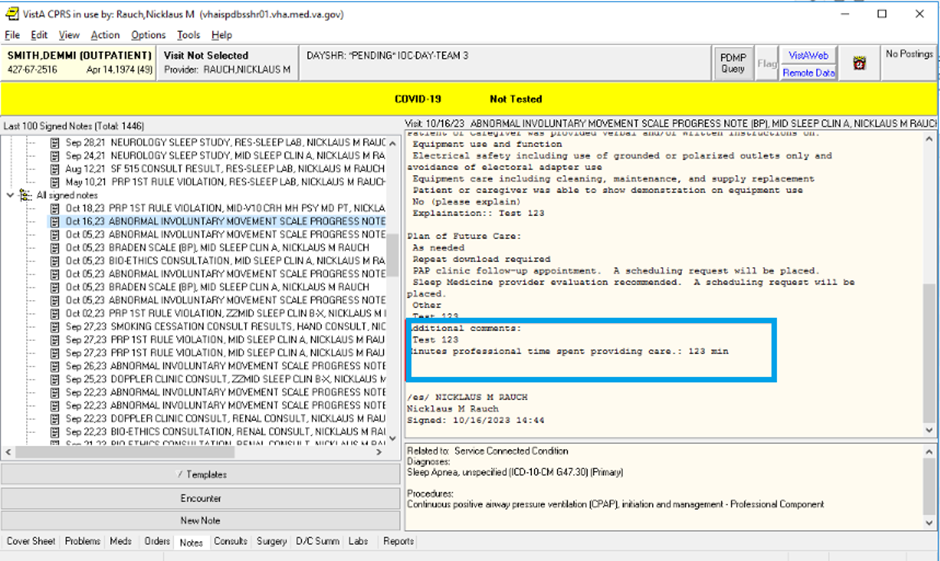
Task: Click the Flag button
Action: (766, 63)
